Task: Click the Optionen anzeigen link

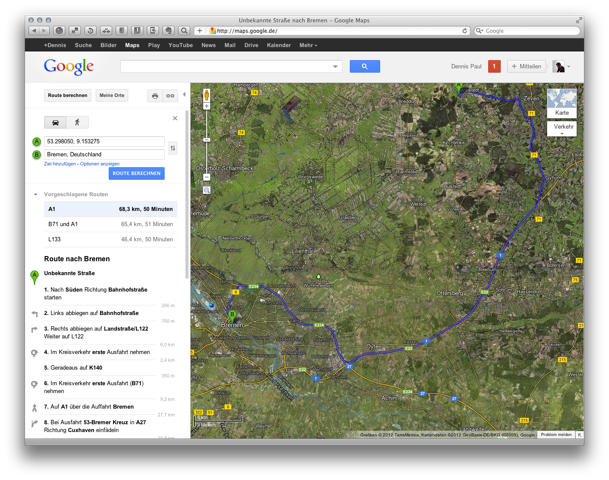Action: 100,164
